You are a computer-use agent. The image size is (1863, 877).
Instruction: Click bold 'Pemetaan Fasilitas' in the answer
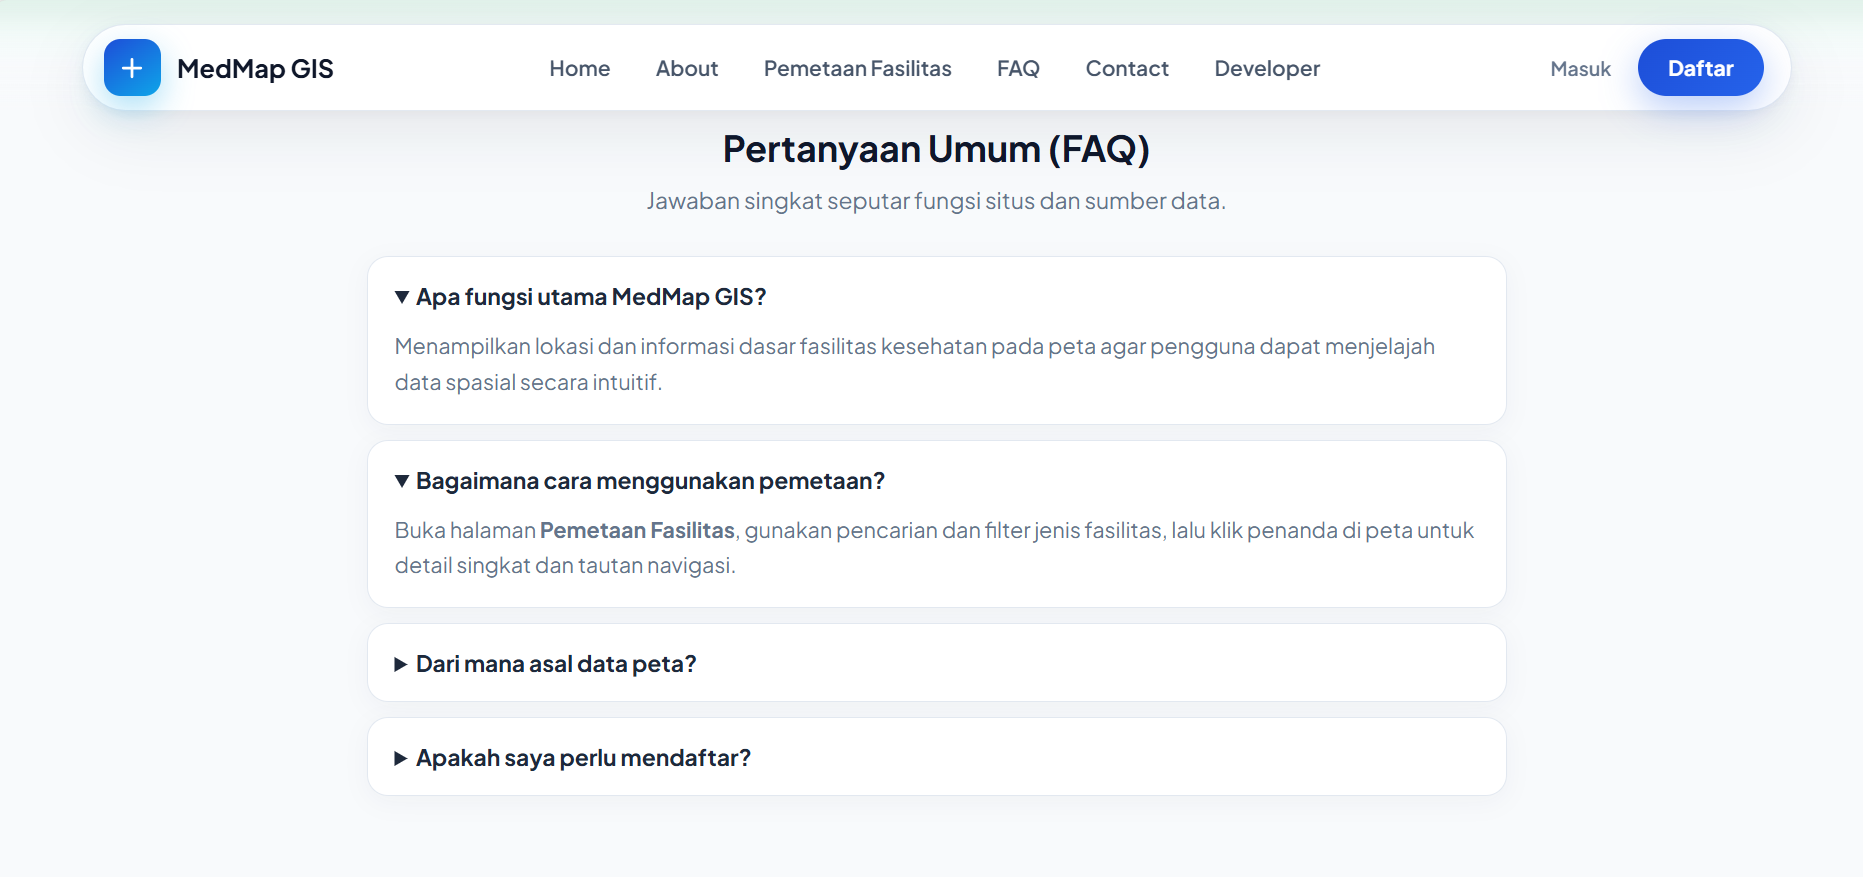(x=637, y=530)
